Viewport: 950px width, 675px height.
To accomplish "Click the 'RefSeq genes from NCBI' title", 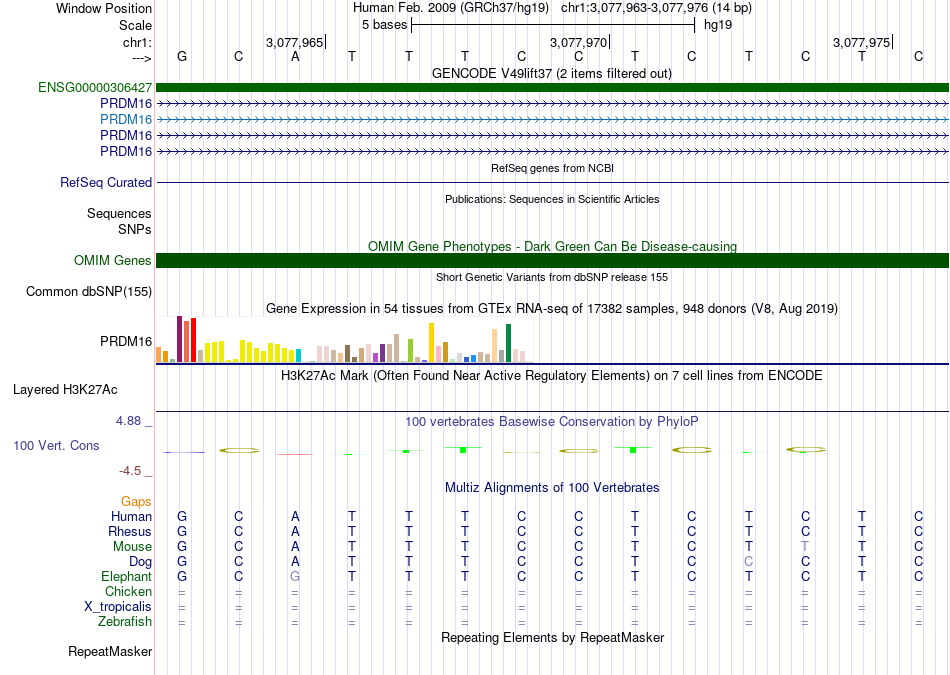I will coord(552,168).
